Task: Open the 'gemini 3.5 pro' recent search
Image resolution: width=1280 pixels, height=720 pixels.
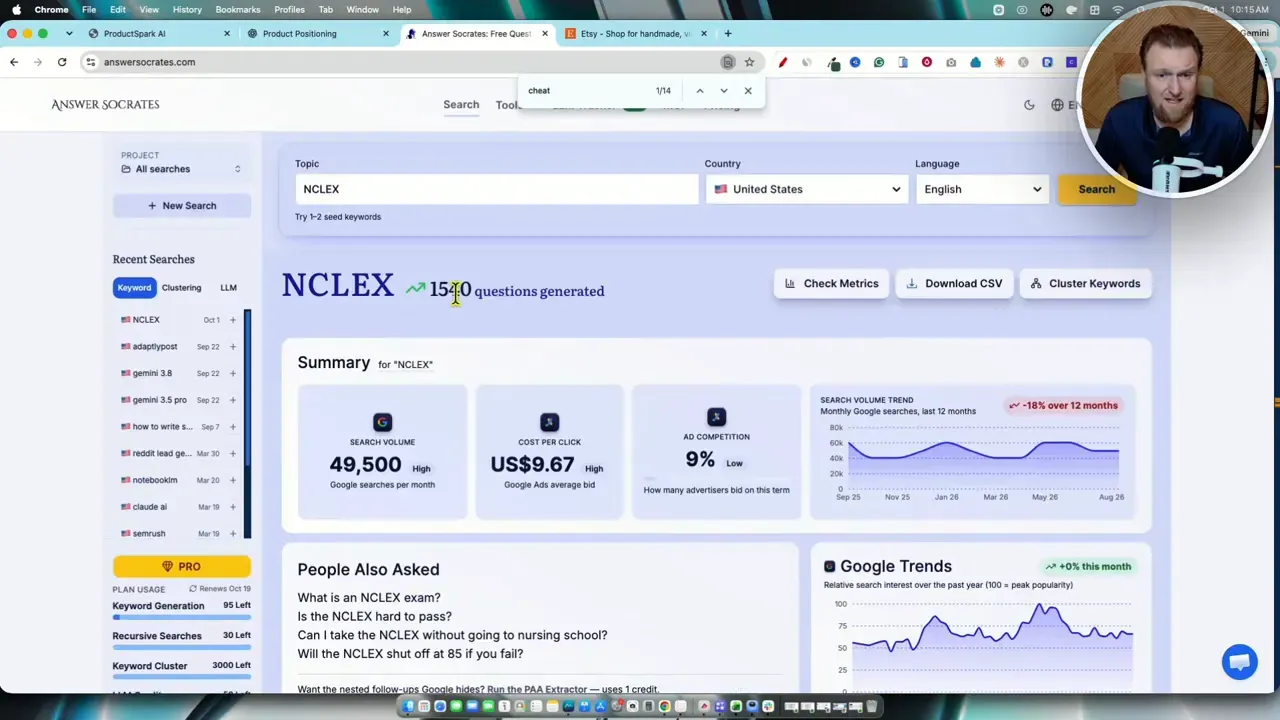Action: [x=160, y=400]
